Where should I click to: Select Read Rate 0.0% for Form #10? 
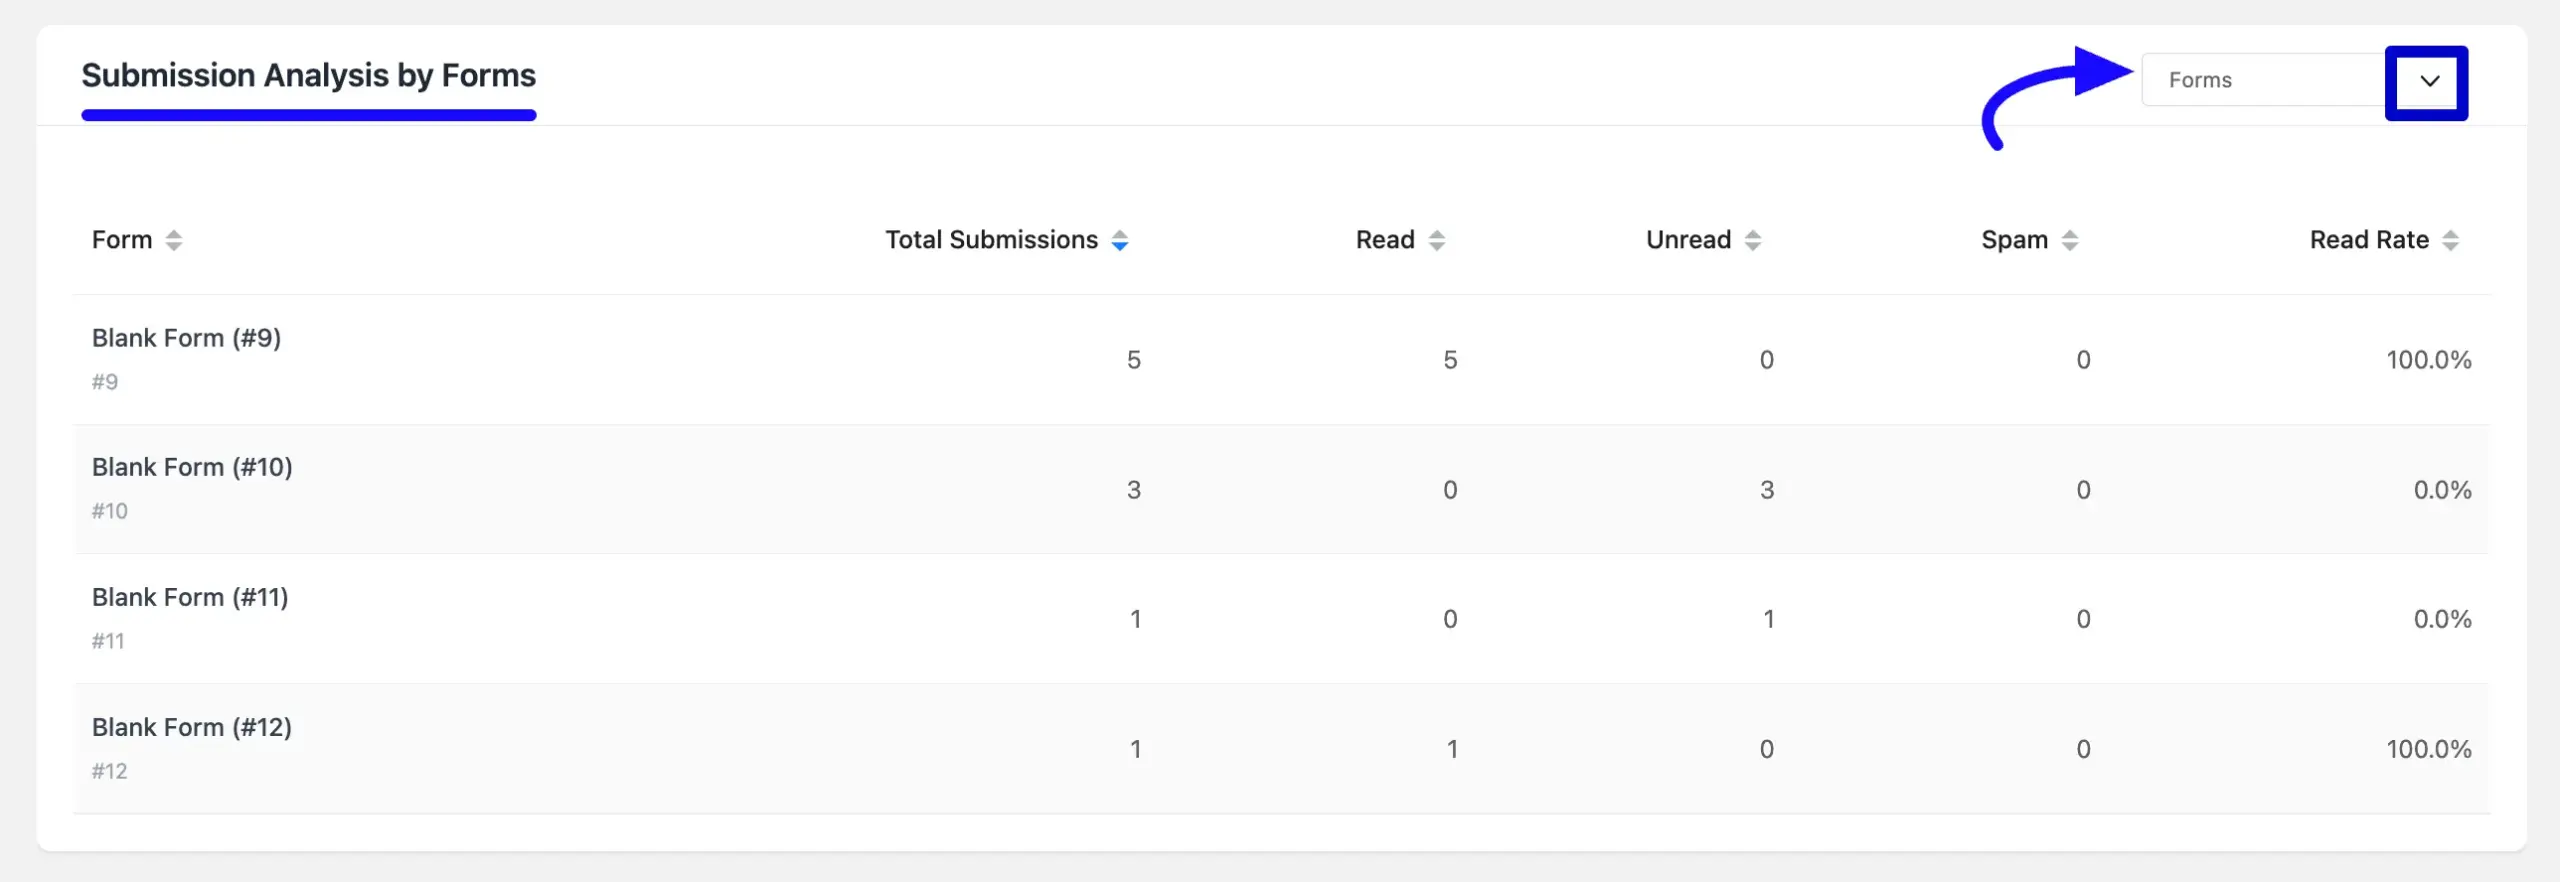coord(2442,490)
